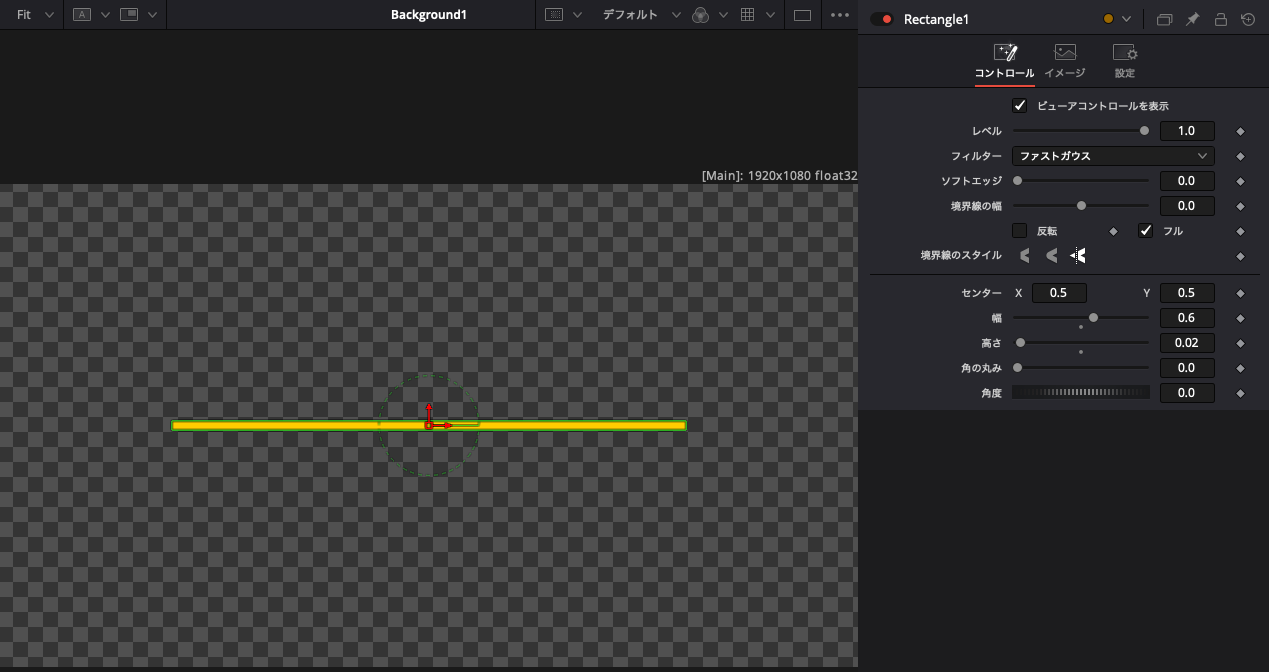The image size is (1269, 672).
Task: Add a keyframe for センター
Action: coord(1240,293)
